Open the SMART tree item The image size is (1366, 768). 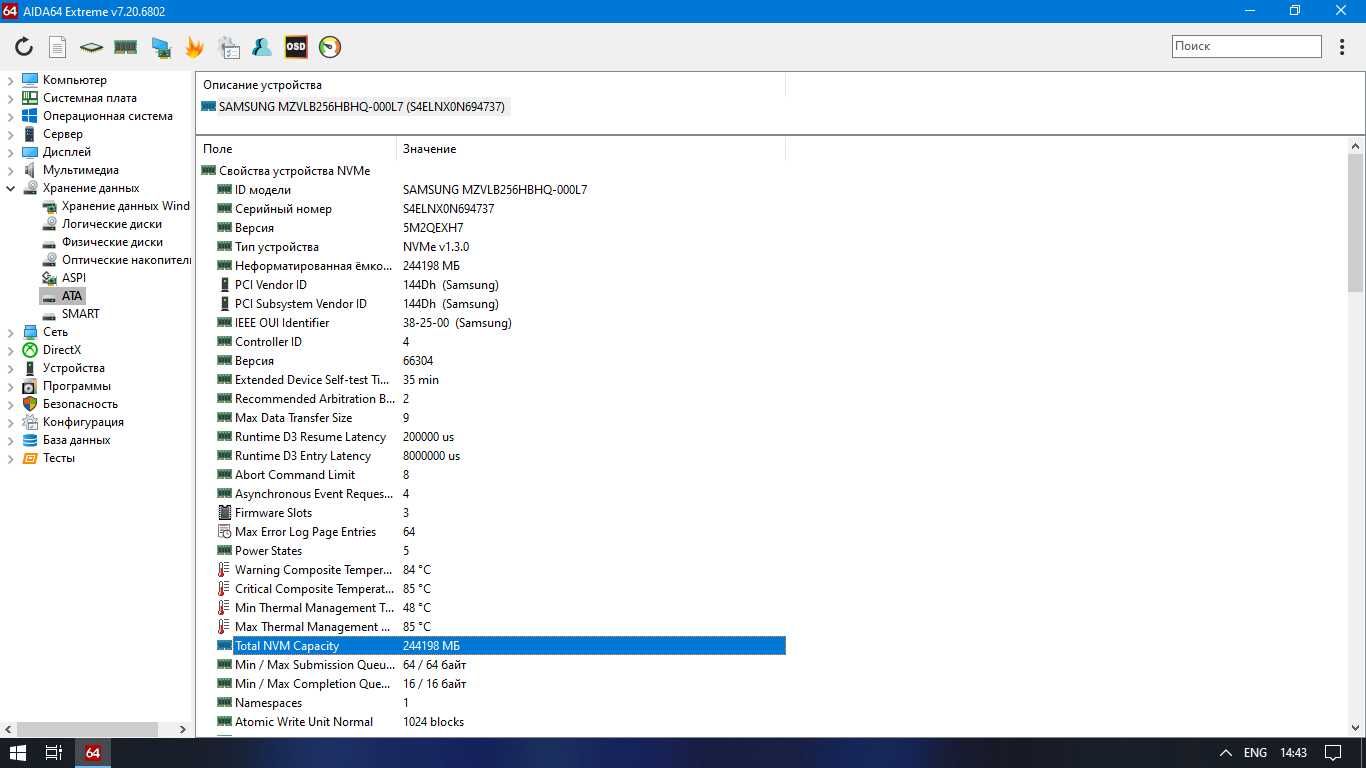[x=80, y=314]
